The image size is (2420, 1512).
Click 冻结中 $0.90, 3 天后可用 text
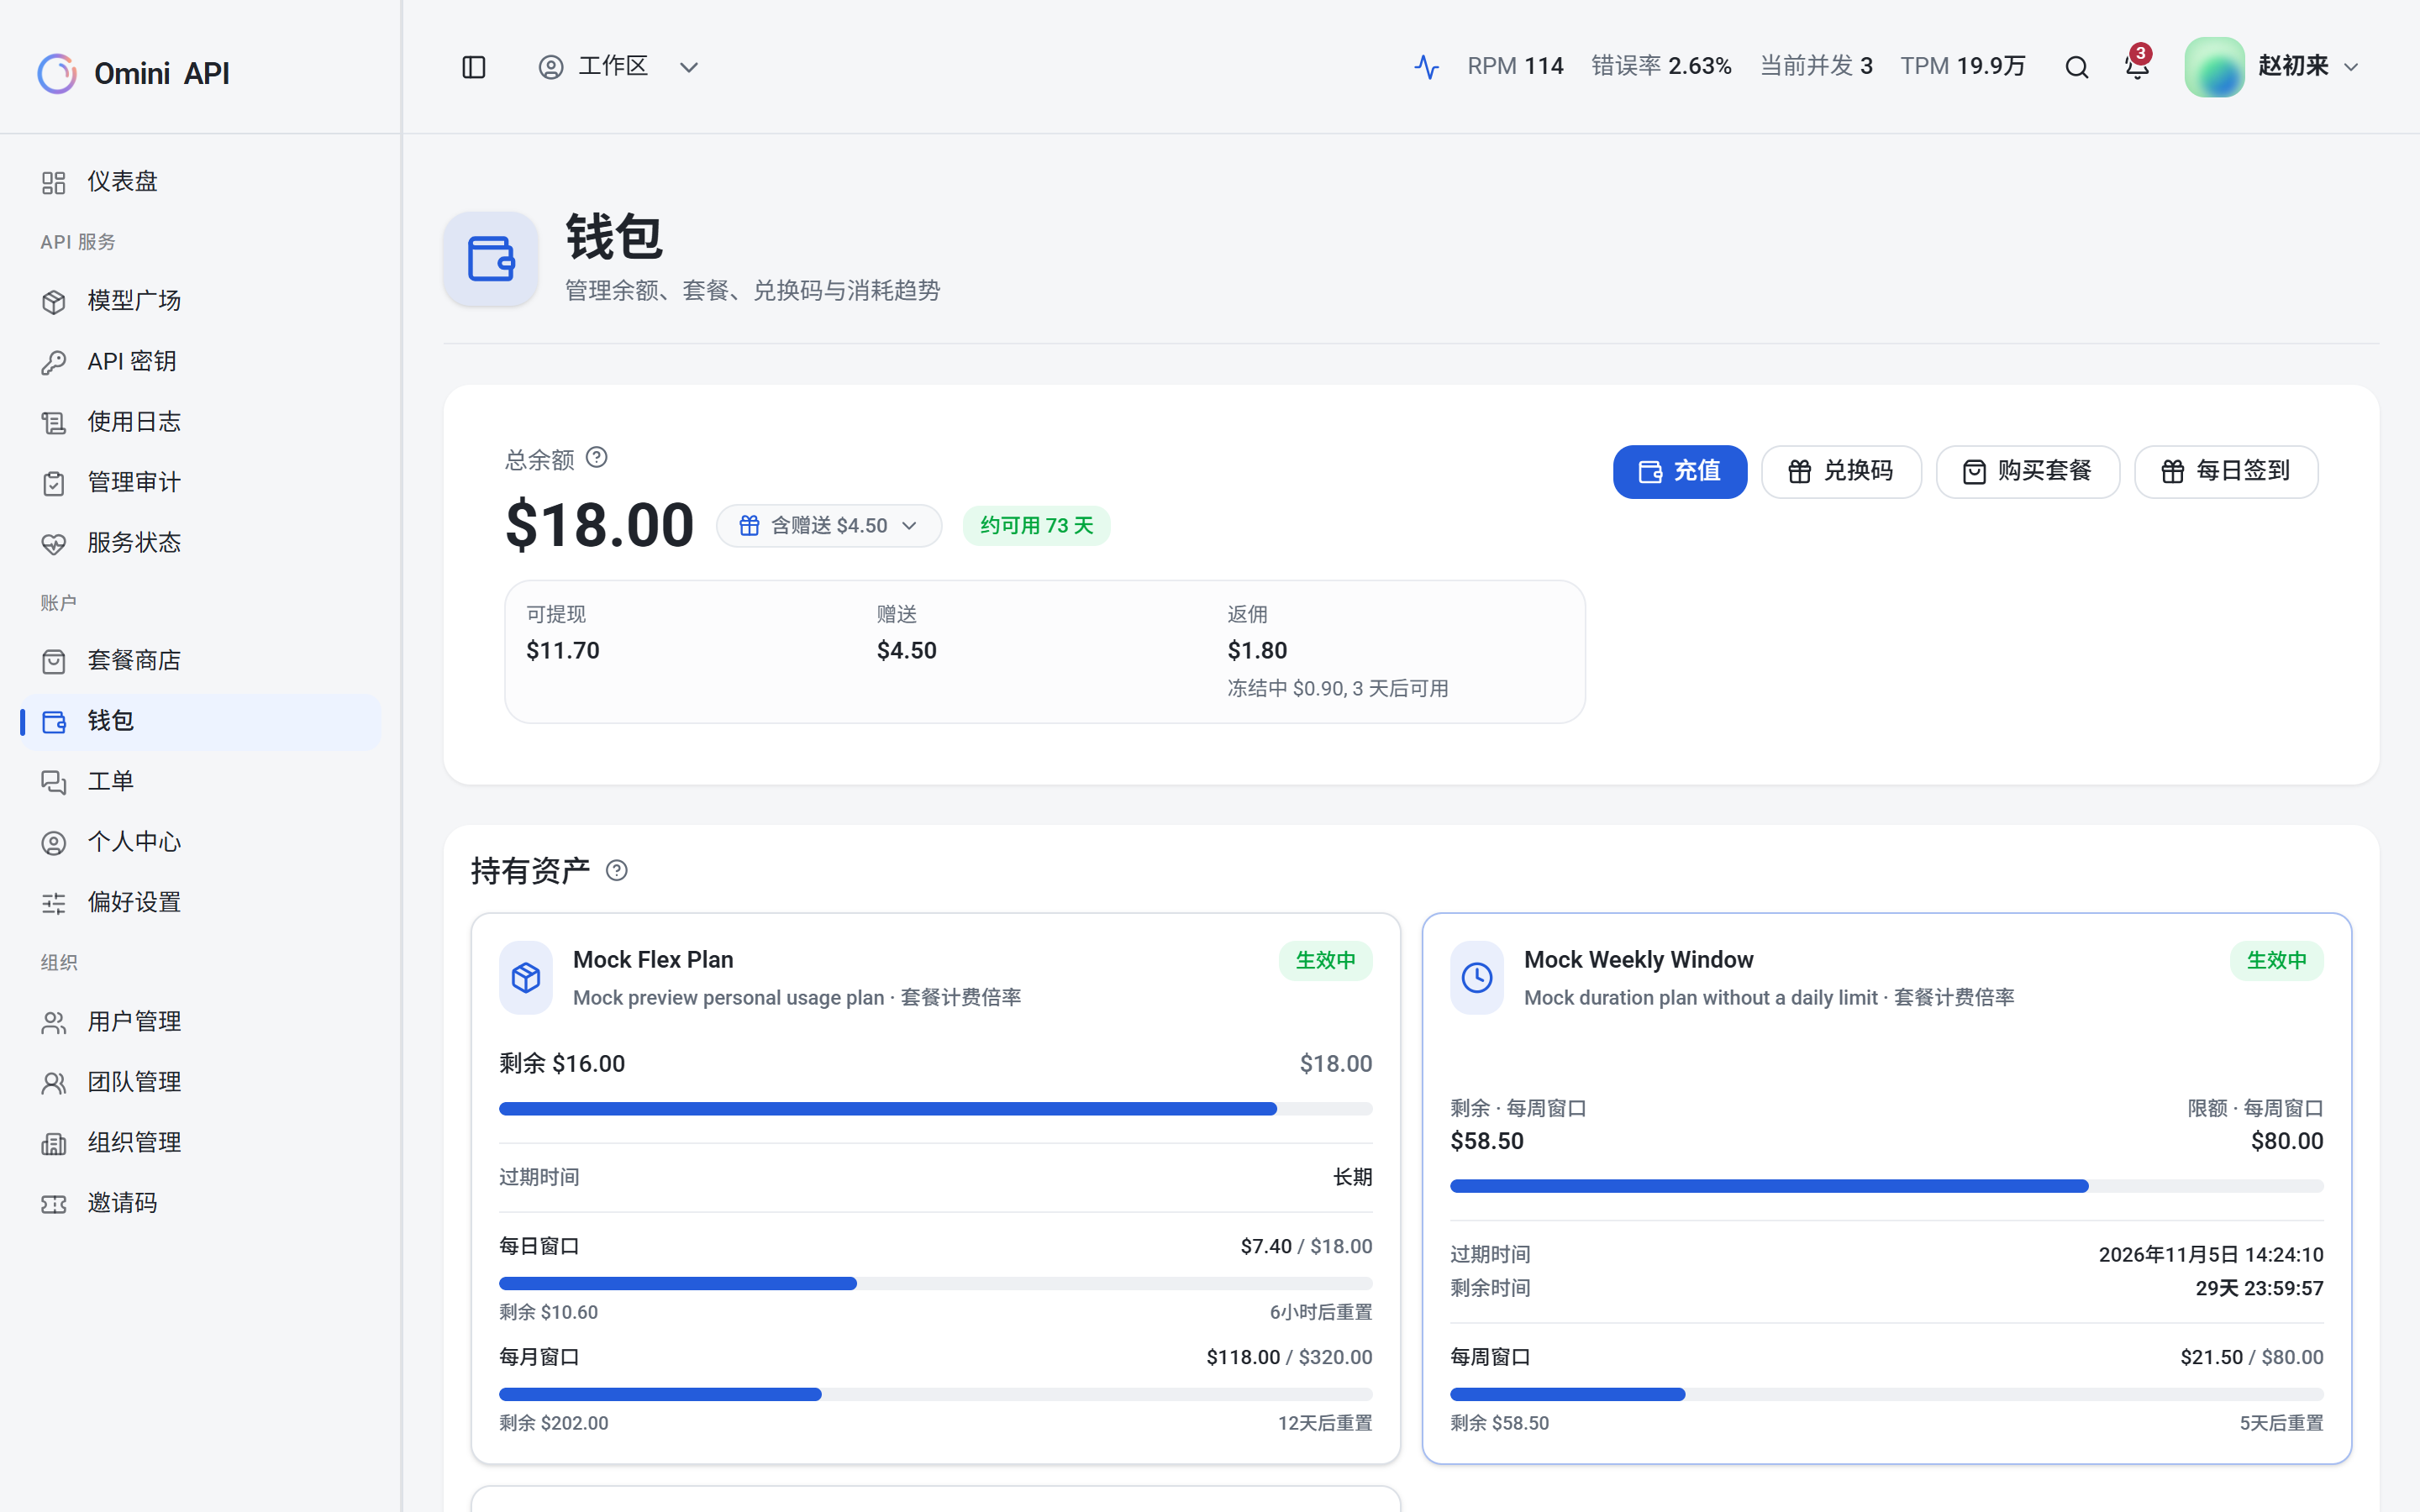tap(1337, 688)
